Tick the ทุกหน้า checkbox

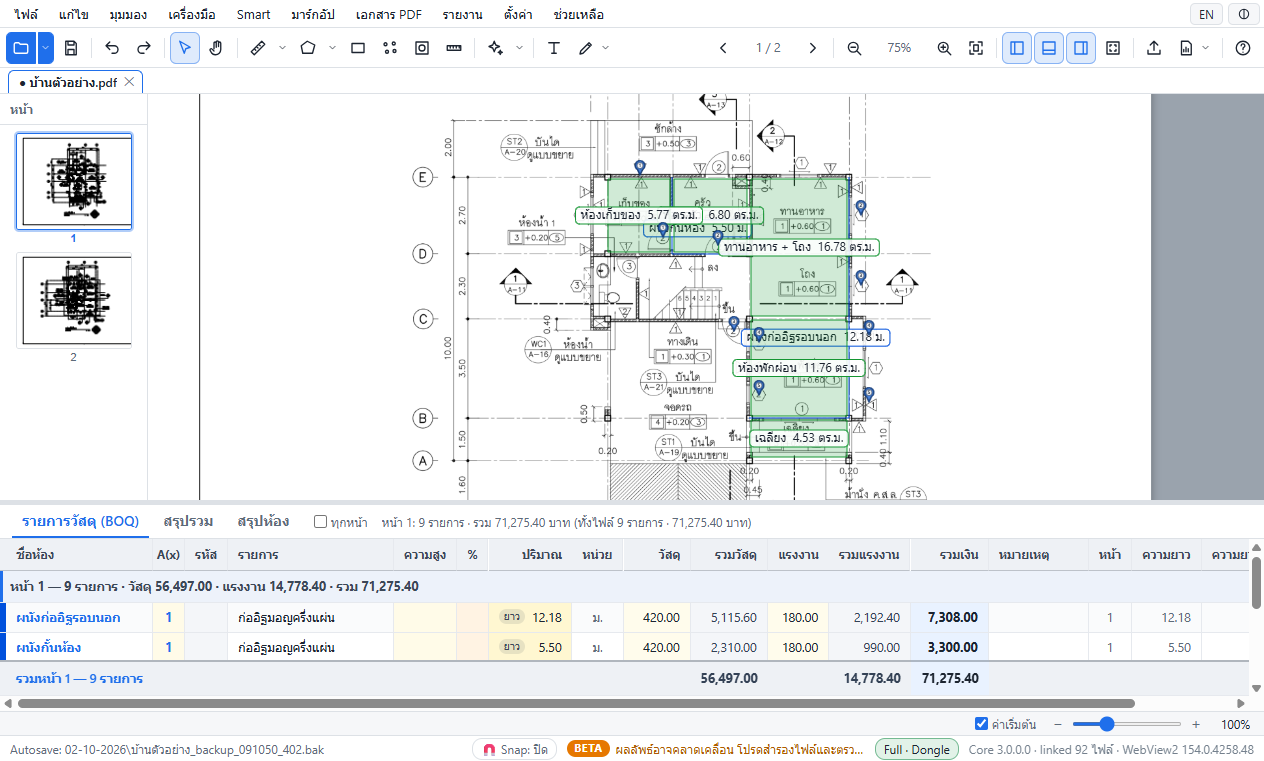point(321,522)
